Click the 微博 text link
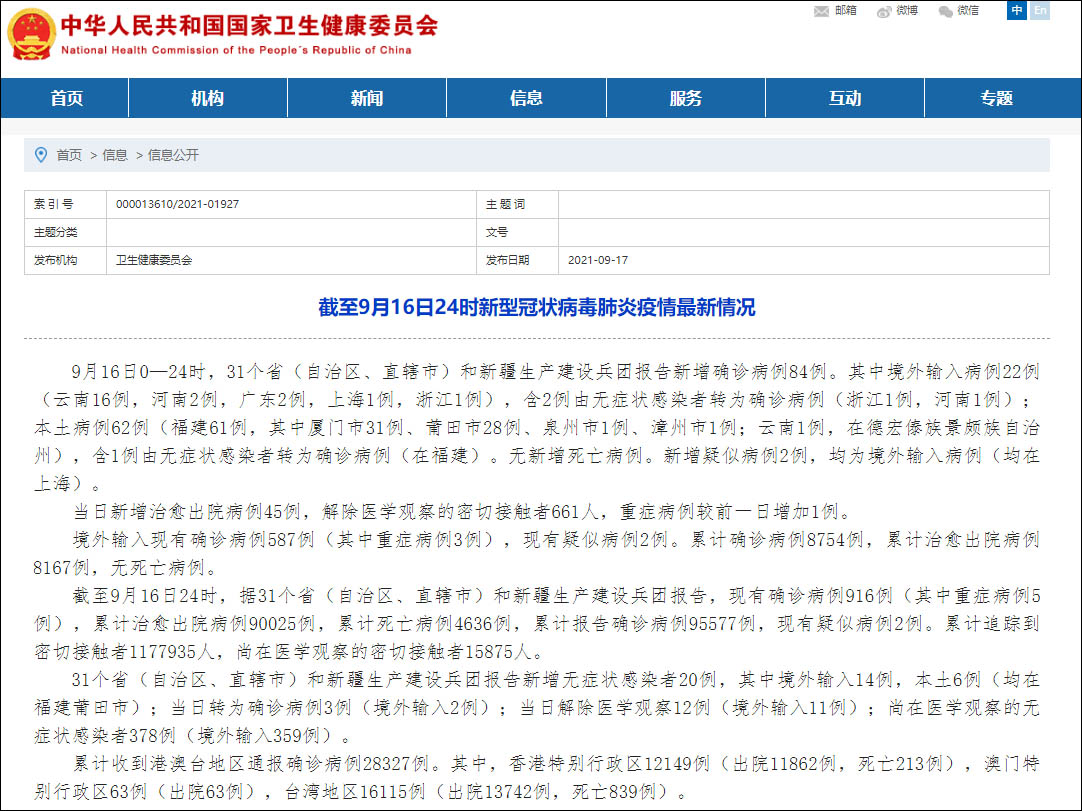Screen dimensions: 1082x811 [x=907, y=10]
